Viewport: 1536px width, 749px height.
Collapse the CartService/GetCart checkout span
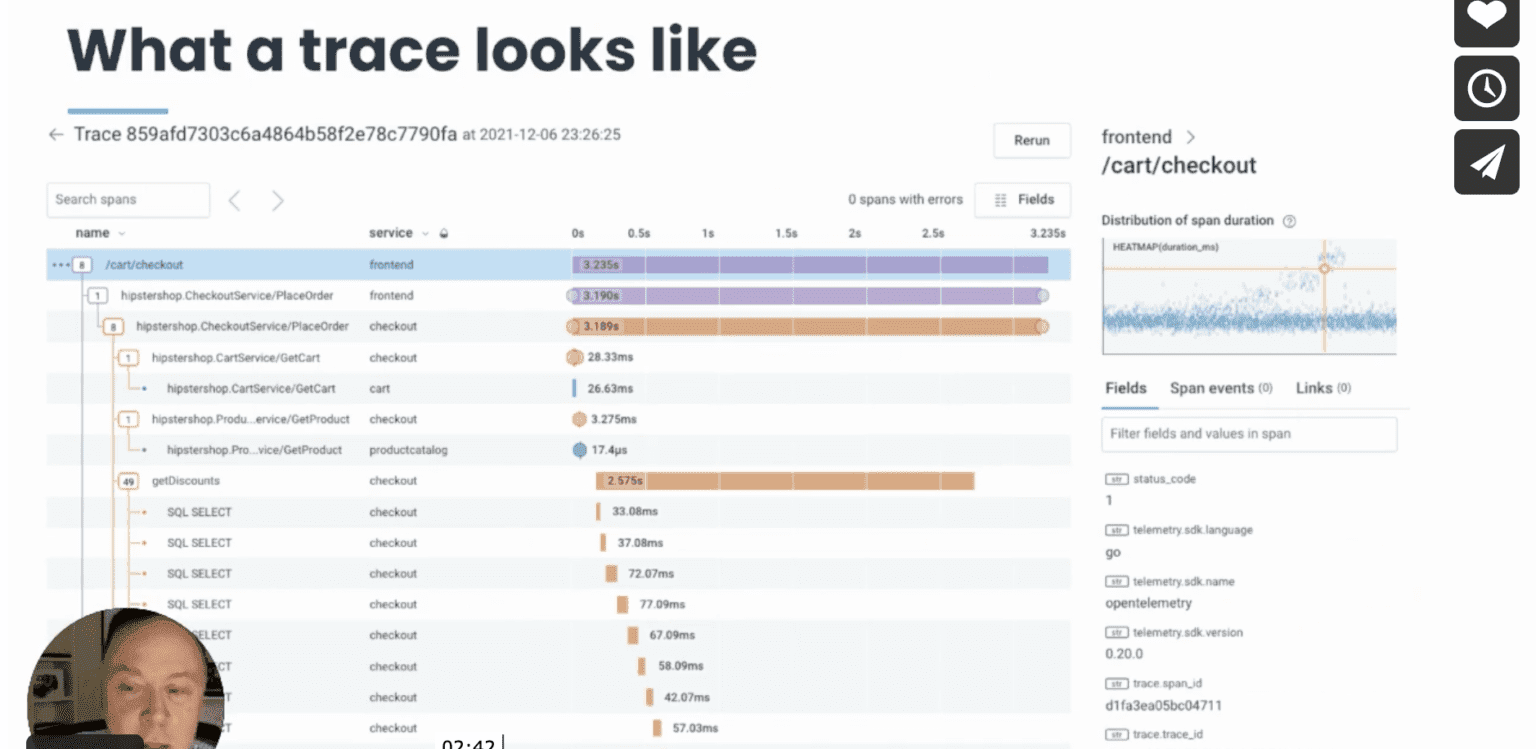coord(128,358)
